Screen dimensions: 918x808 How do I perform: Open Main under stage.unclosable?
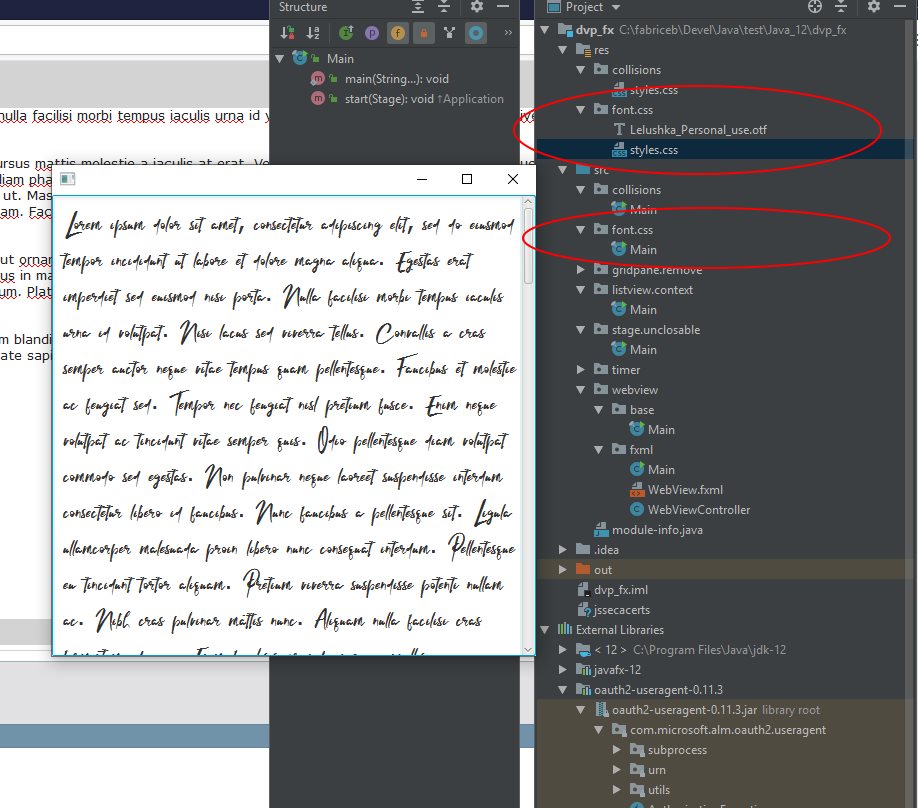[x=643, y=350]
